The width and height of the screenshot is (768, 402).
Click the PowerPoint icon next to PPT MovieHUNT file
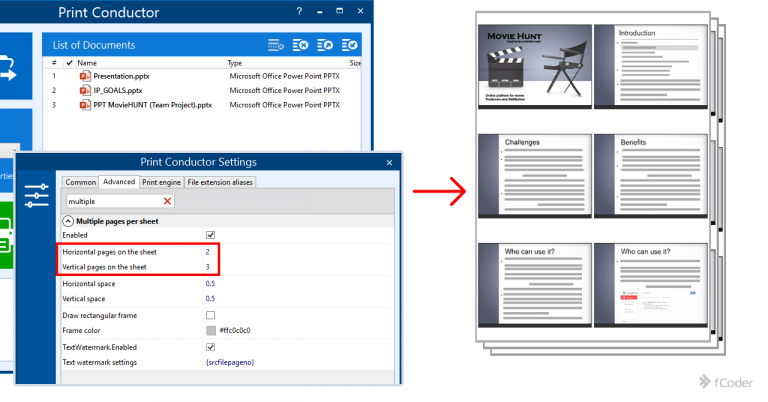click(x=85, y=105)
